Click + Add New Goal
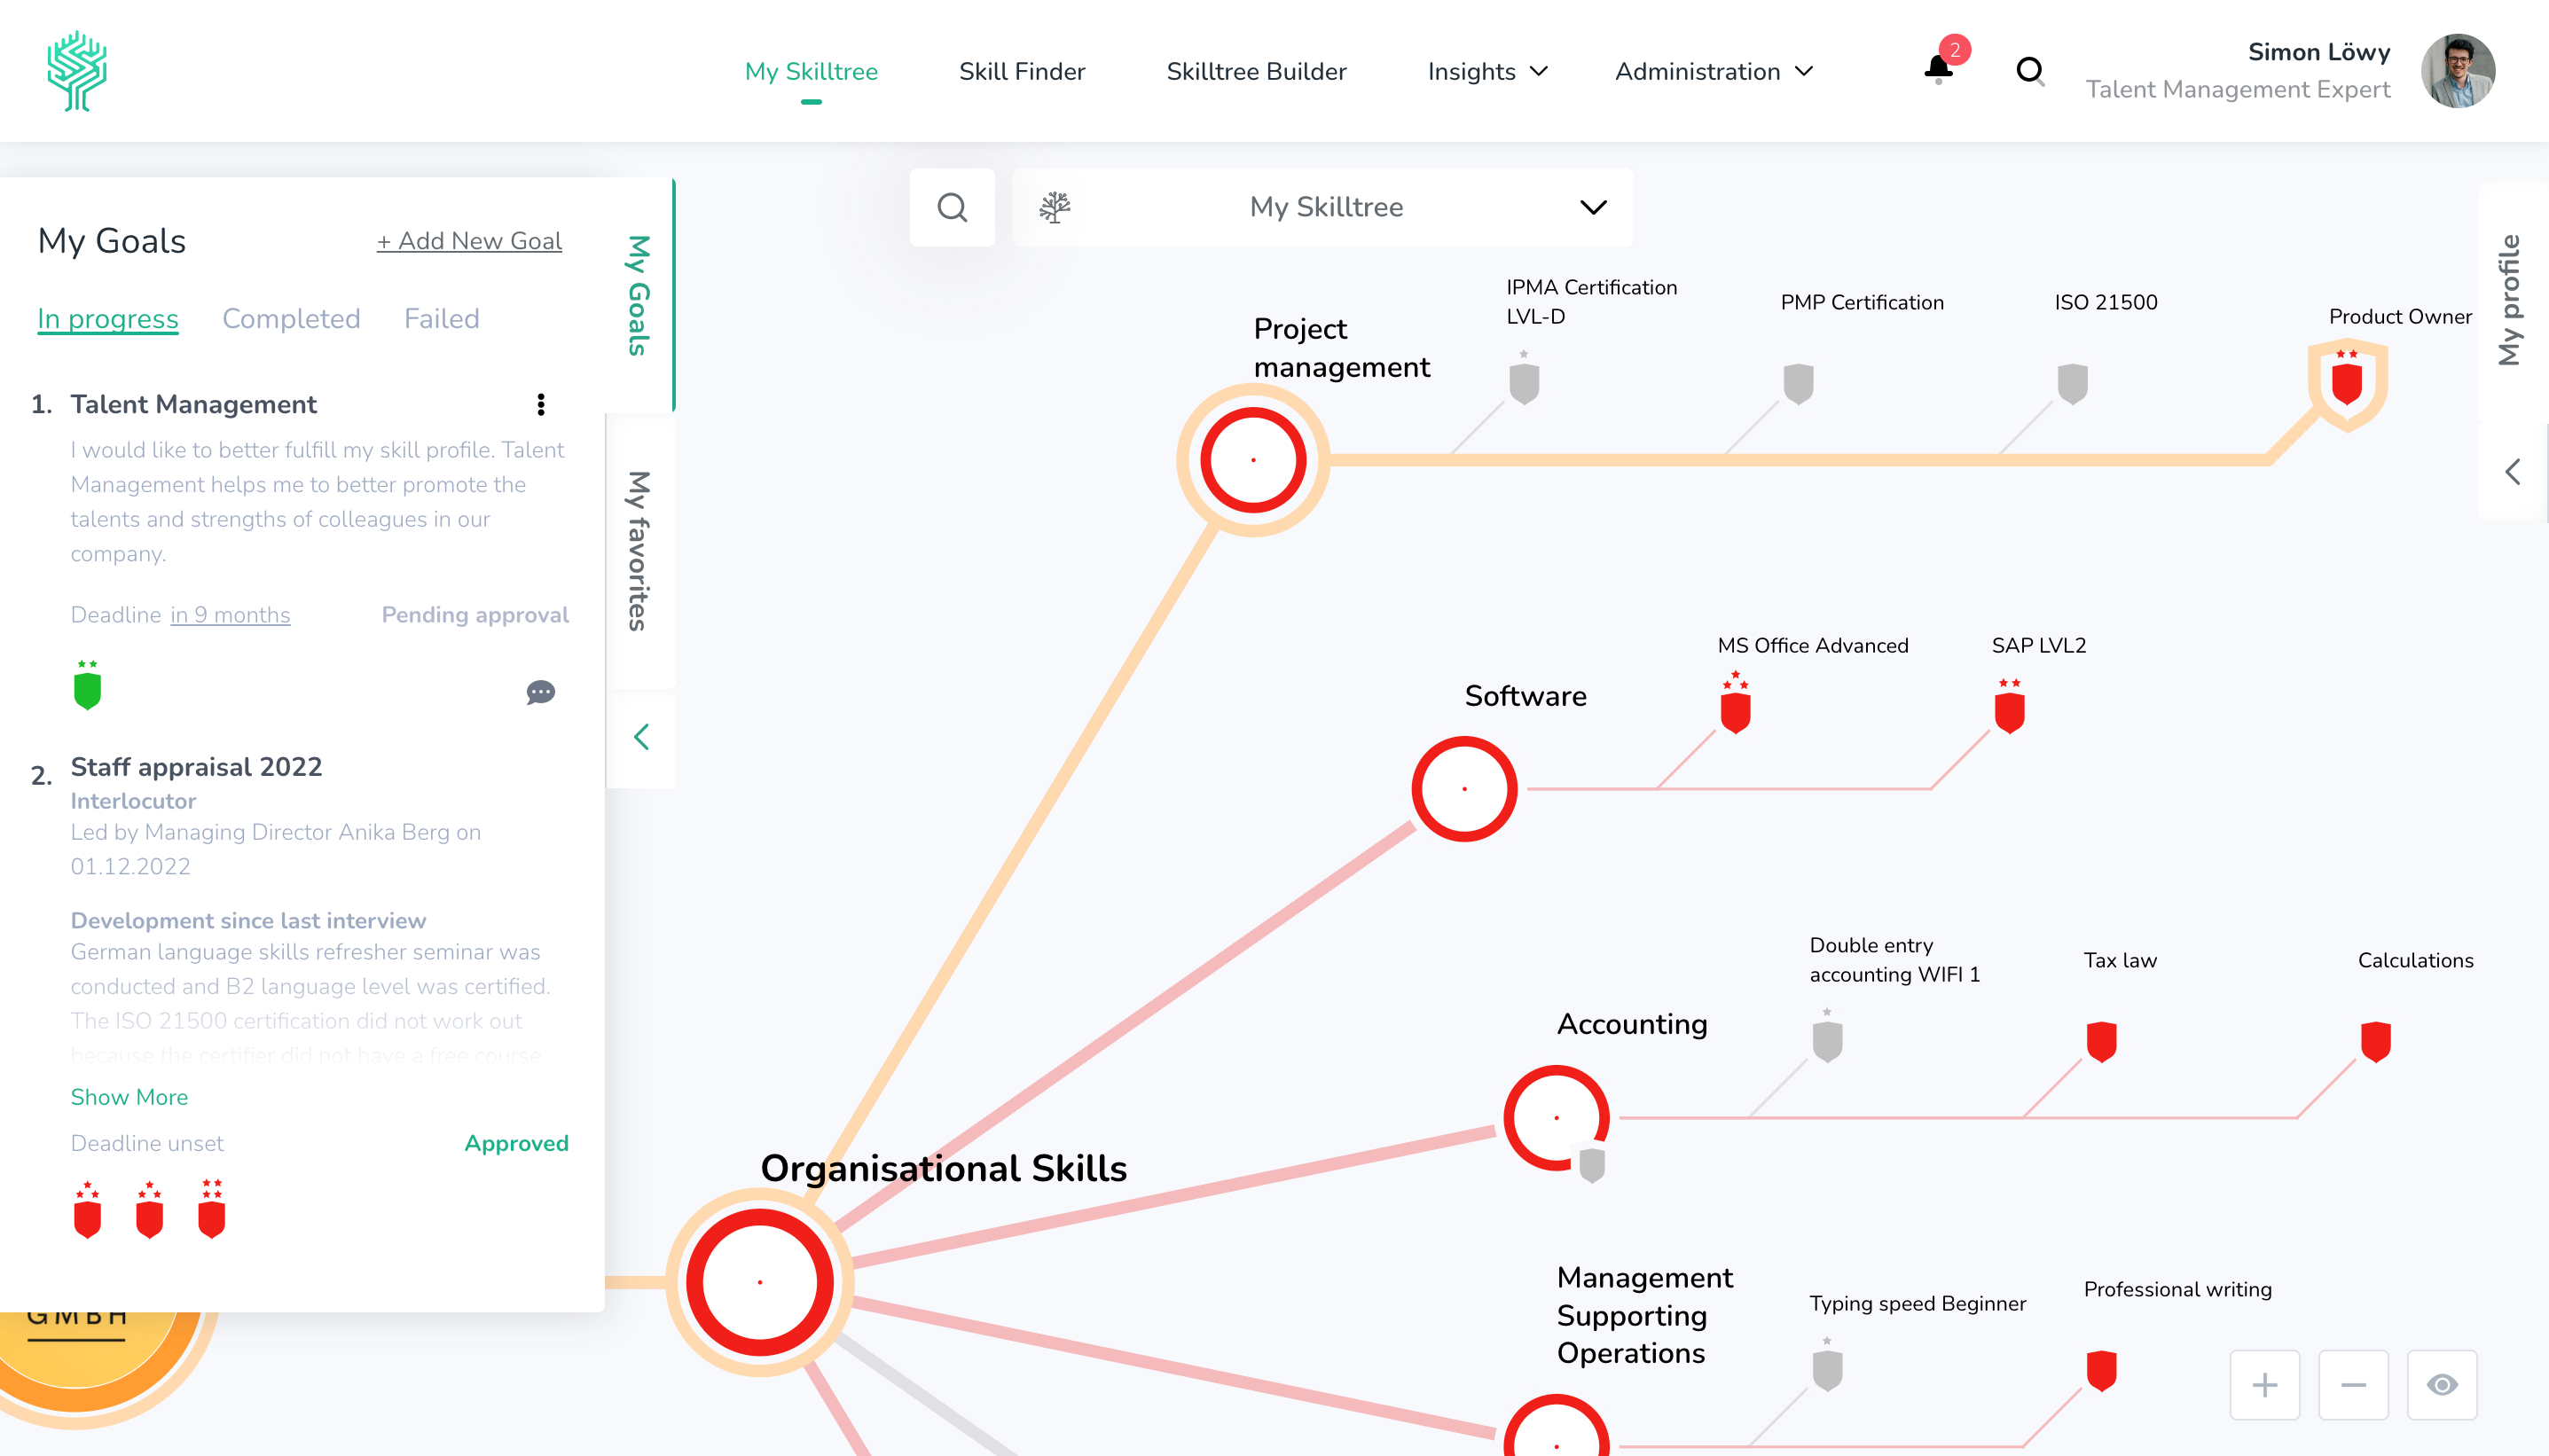Image resolution: width=2549 pixels, height=1456 pixels. 469,240
